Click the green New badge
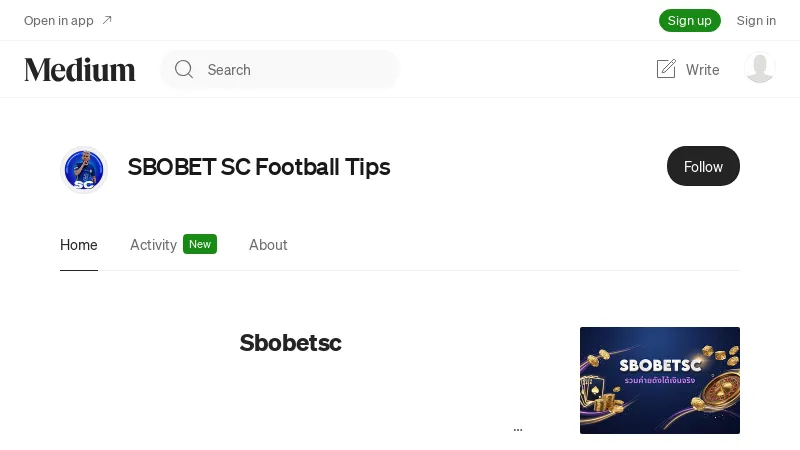The image size is (800, 450). pyautogui.click(x=200, y=244)
